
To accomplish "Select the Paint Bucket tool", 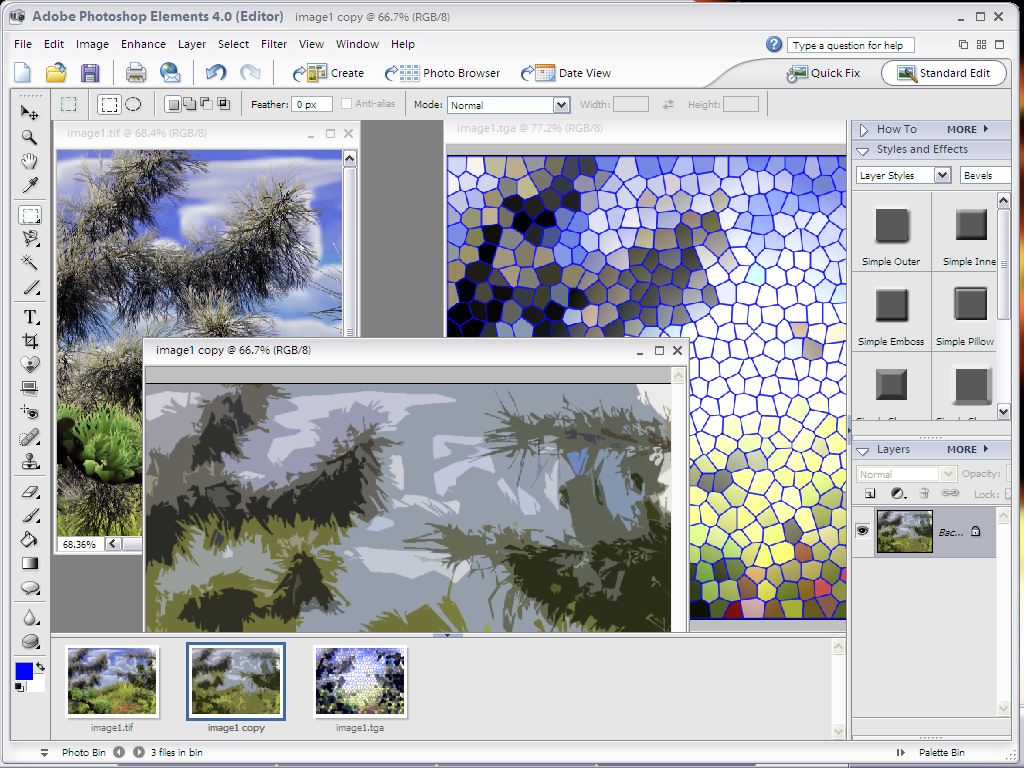I will tap(30, 539).
